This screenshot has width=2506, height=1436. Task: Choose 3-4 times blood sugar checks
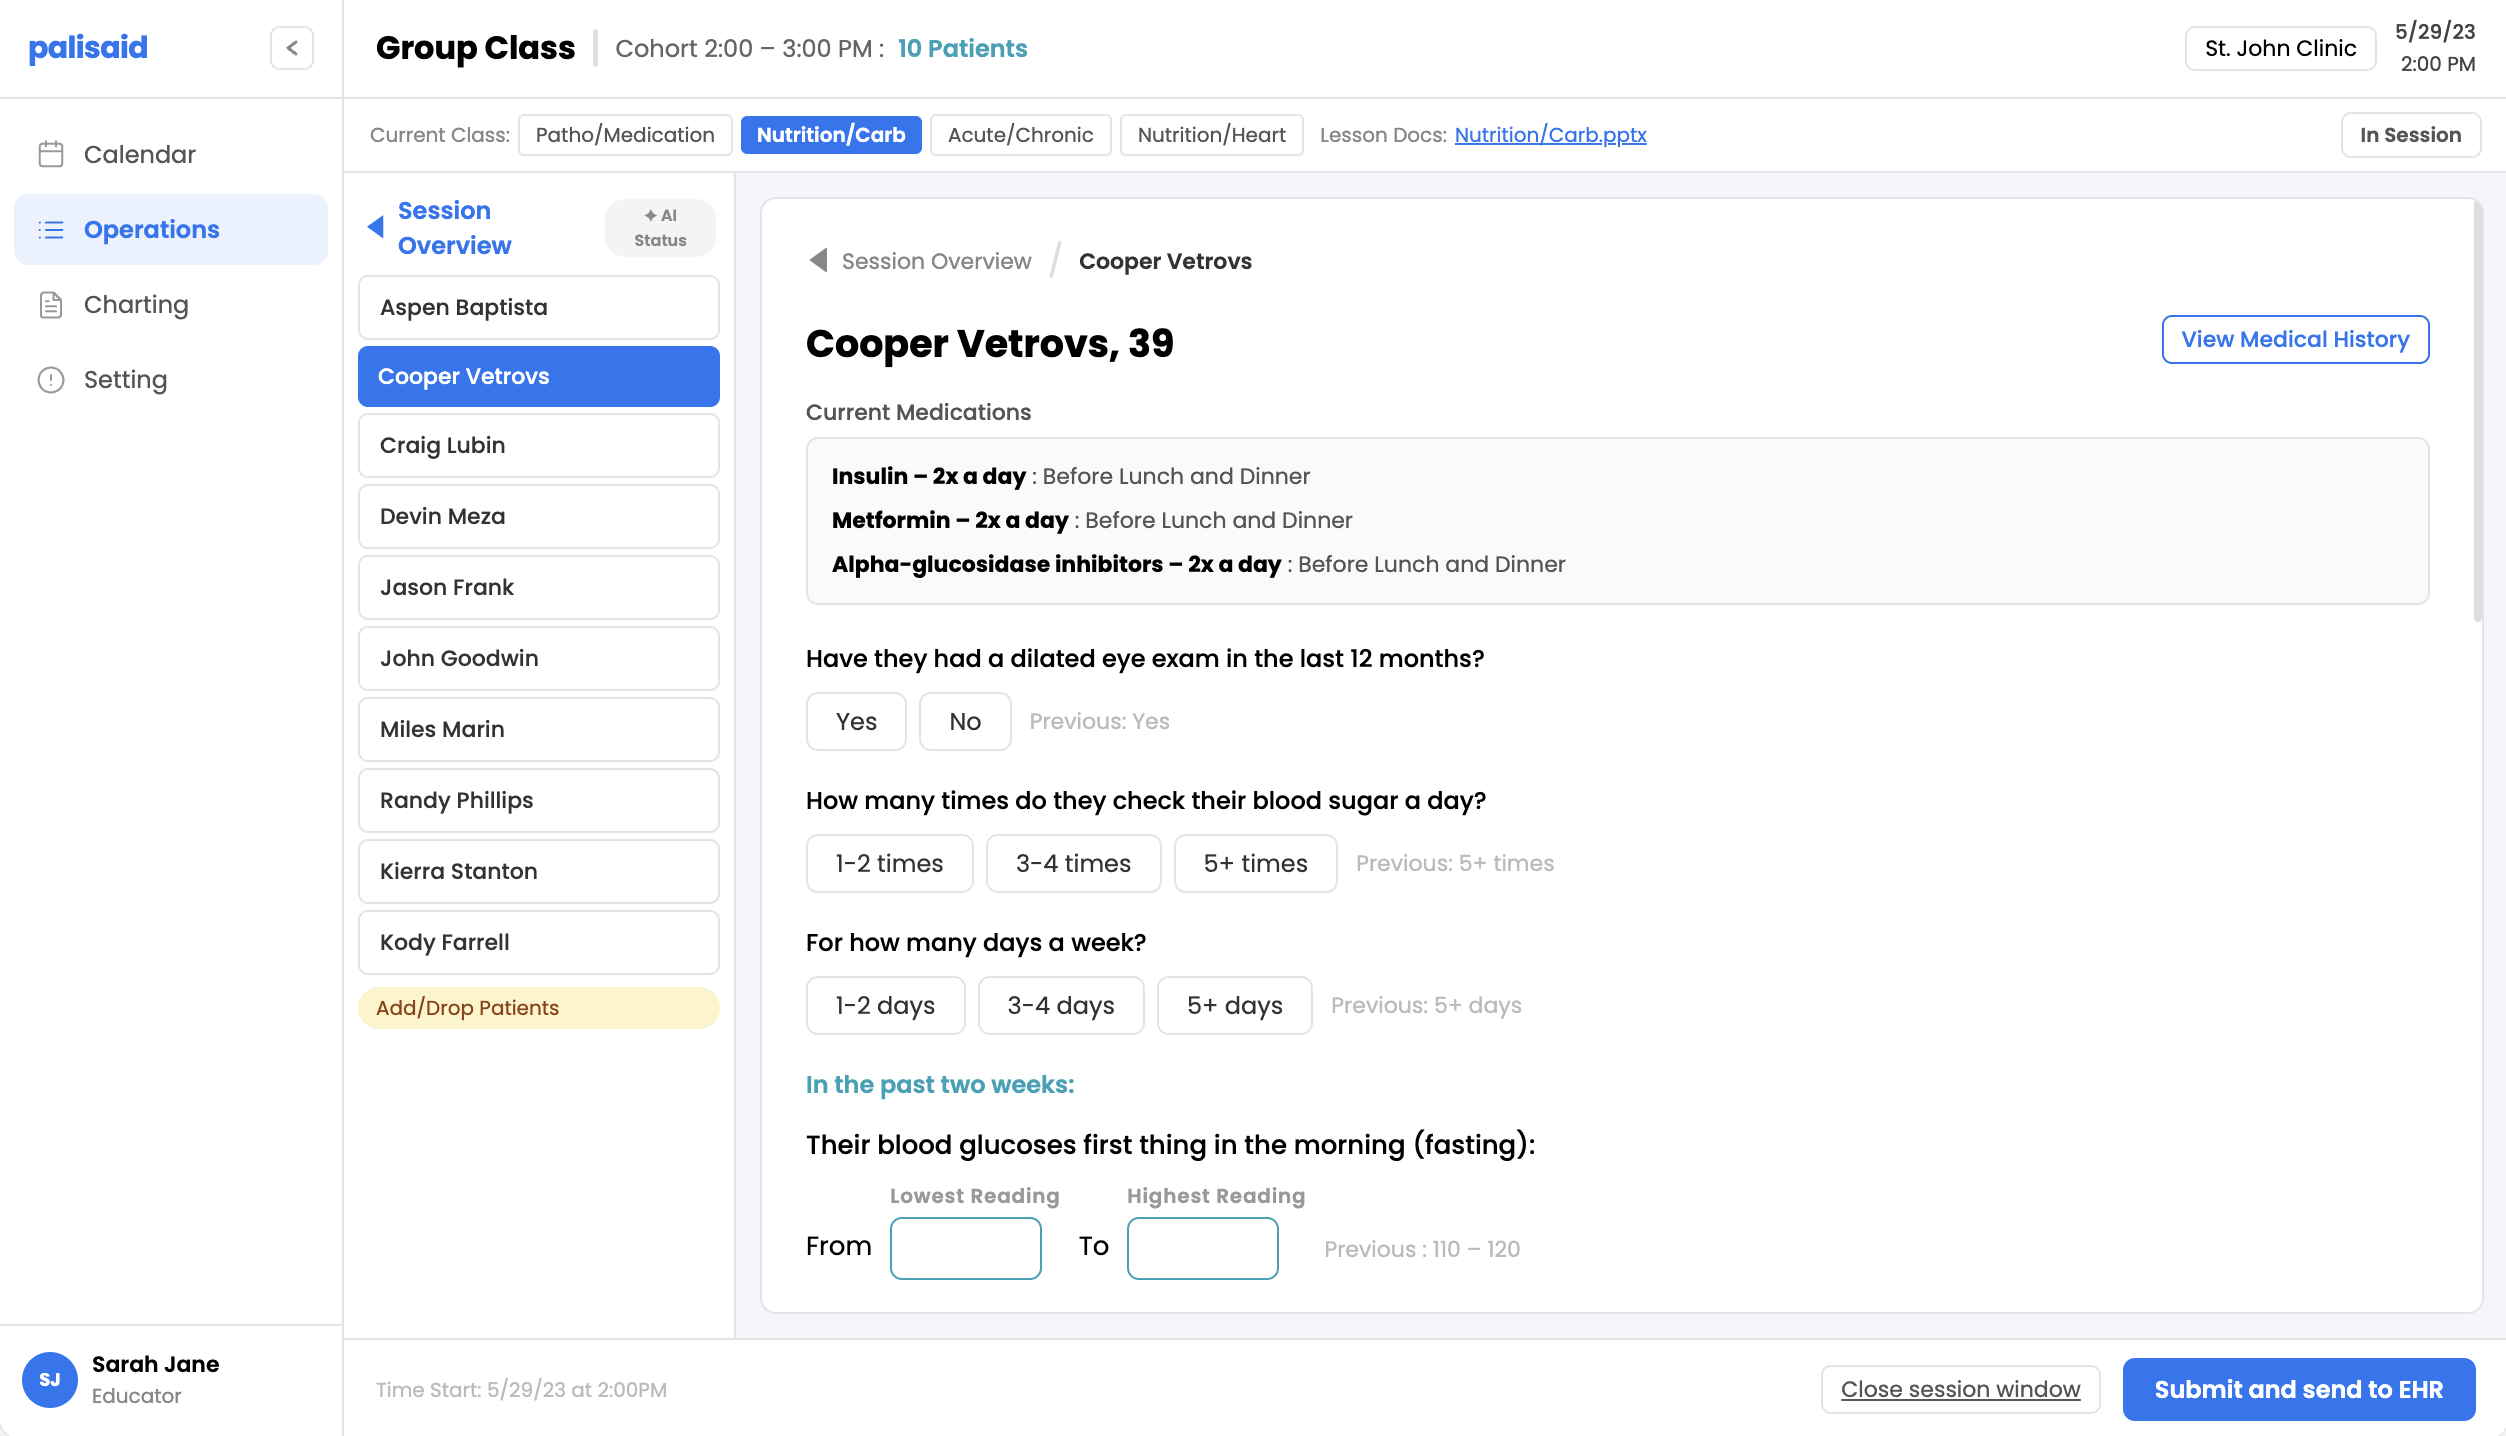[x=1074, y=863]
